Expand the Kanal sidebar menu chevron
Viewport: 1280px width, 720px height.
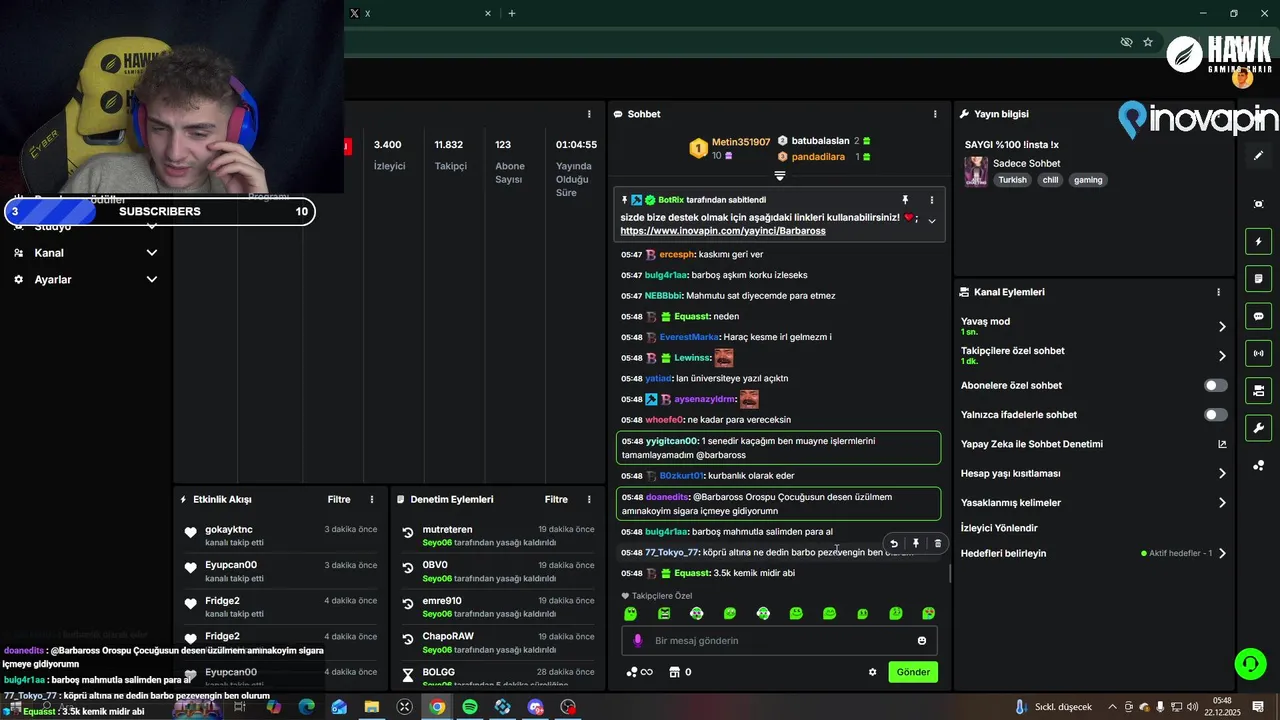(152, 253)
